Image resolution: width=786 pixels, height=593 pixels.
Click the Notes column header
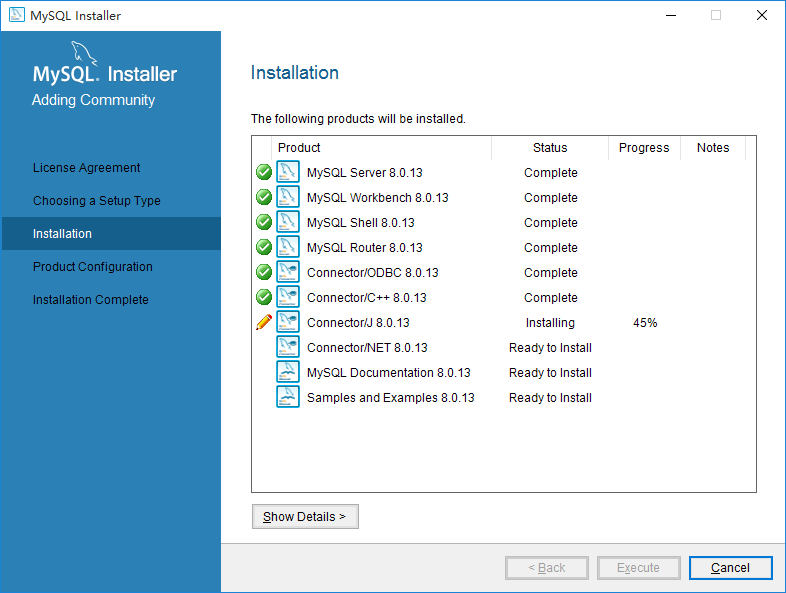[713, 148]
